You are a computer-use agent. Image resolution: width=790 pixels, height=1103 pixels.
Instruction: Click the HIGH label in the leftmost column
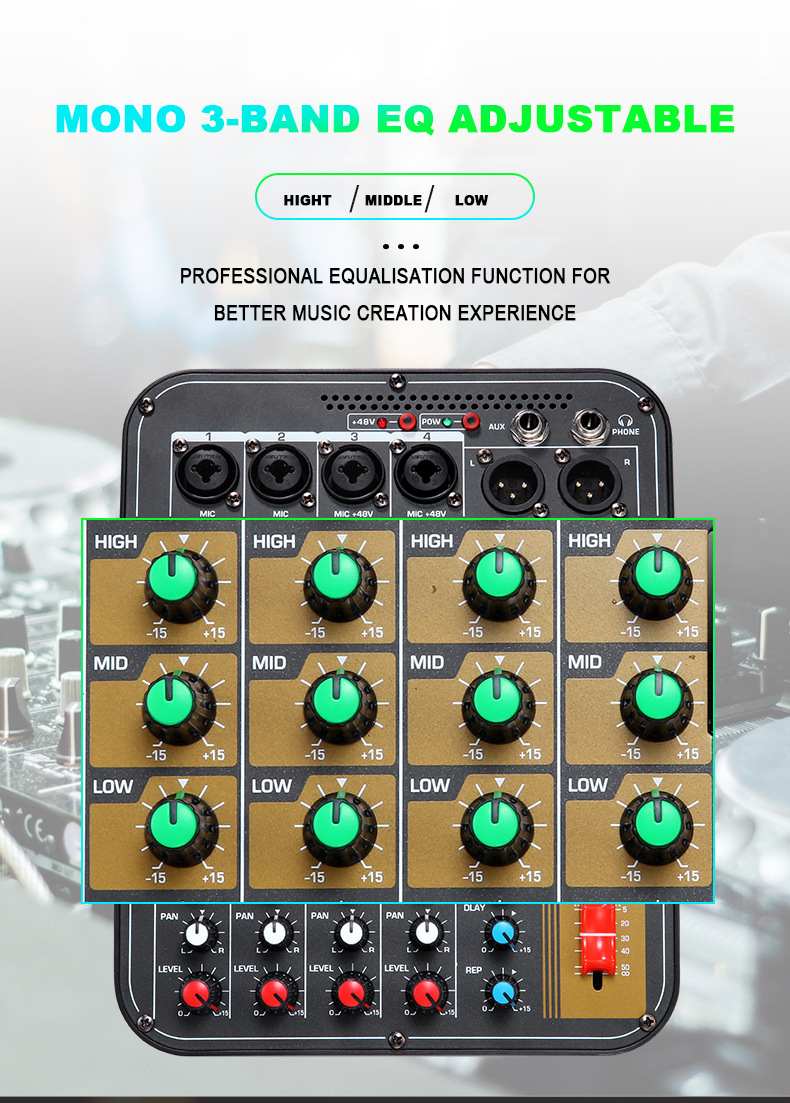116,542
